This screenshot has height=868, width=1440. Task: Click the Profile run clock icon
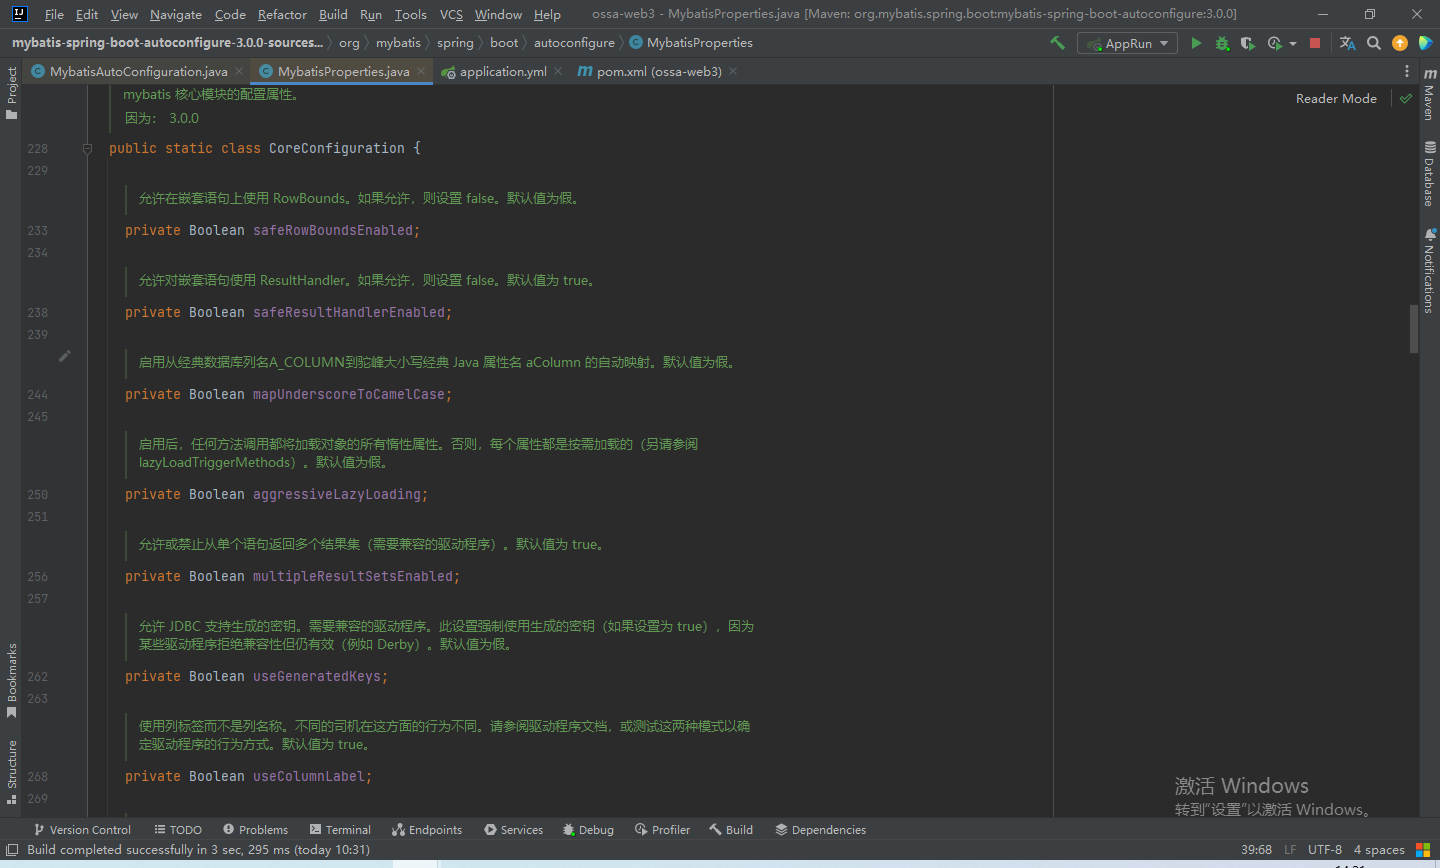(x=1274, y=43)
